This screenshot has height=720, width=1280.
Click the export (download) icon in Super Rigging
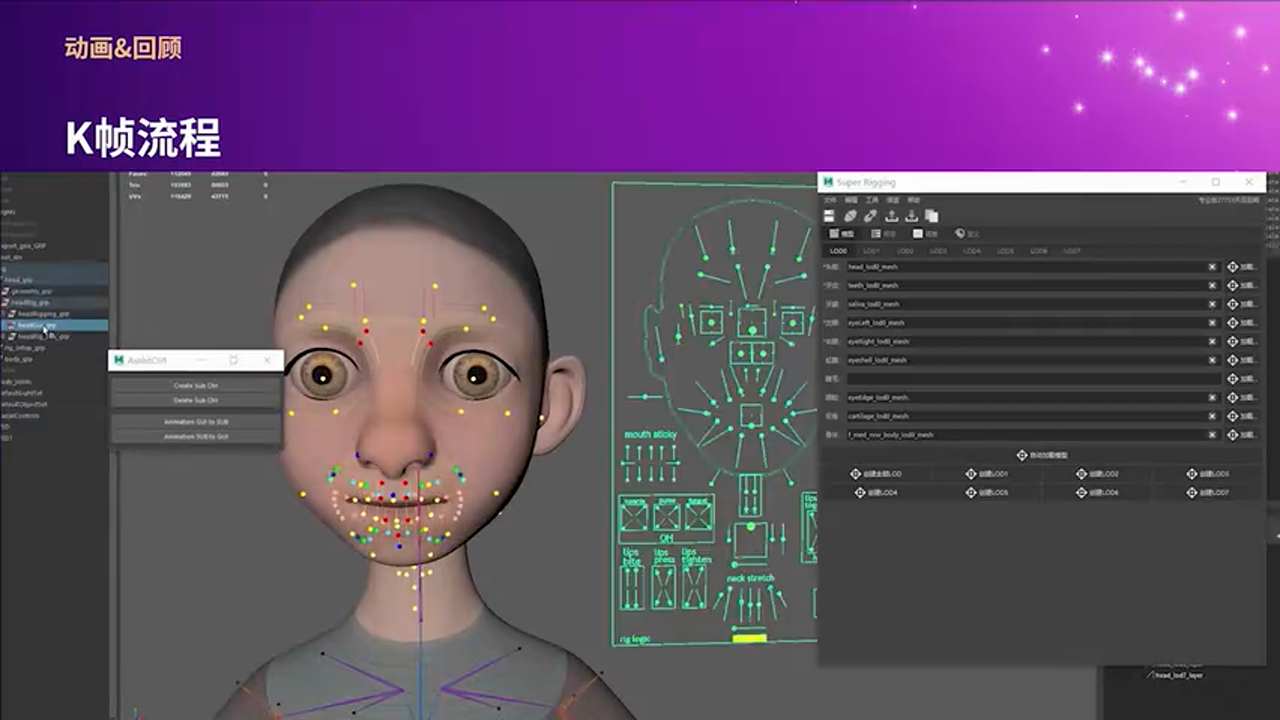912,216
